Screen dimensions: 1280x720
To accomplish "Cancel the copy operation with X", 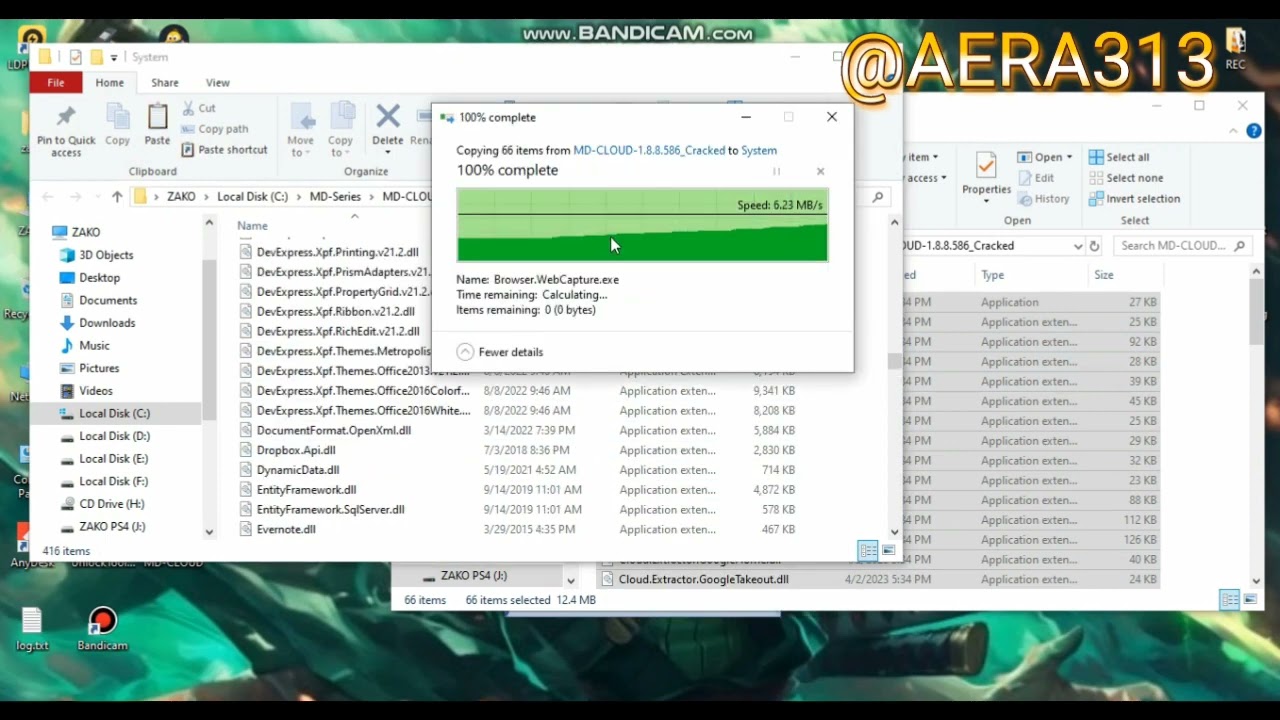I will click(x=820, y=171).
